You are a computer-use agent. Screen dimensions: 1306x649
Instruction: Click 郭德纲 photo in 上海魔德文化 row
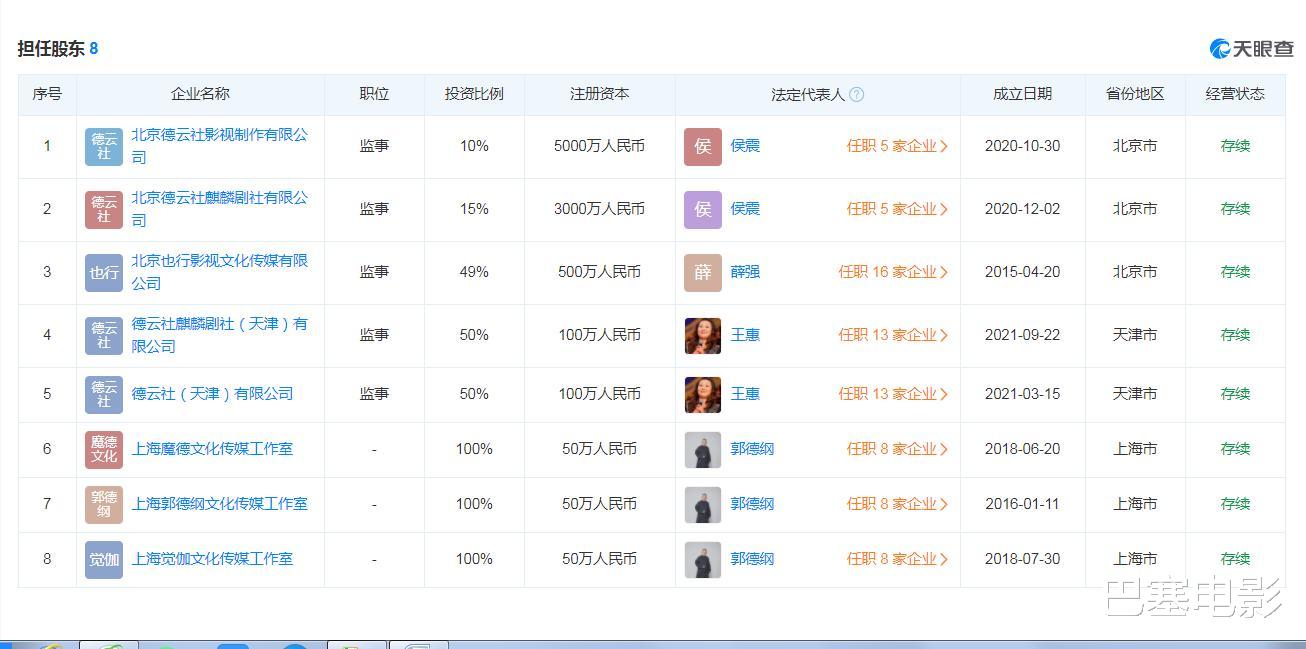[703, 449]
